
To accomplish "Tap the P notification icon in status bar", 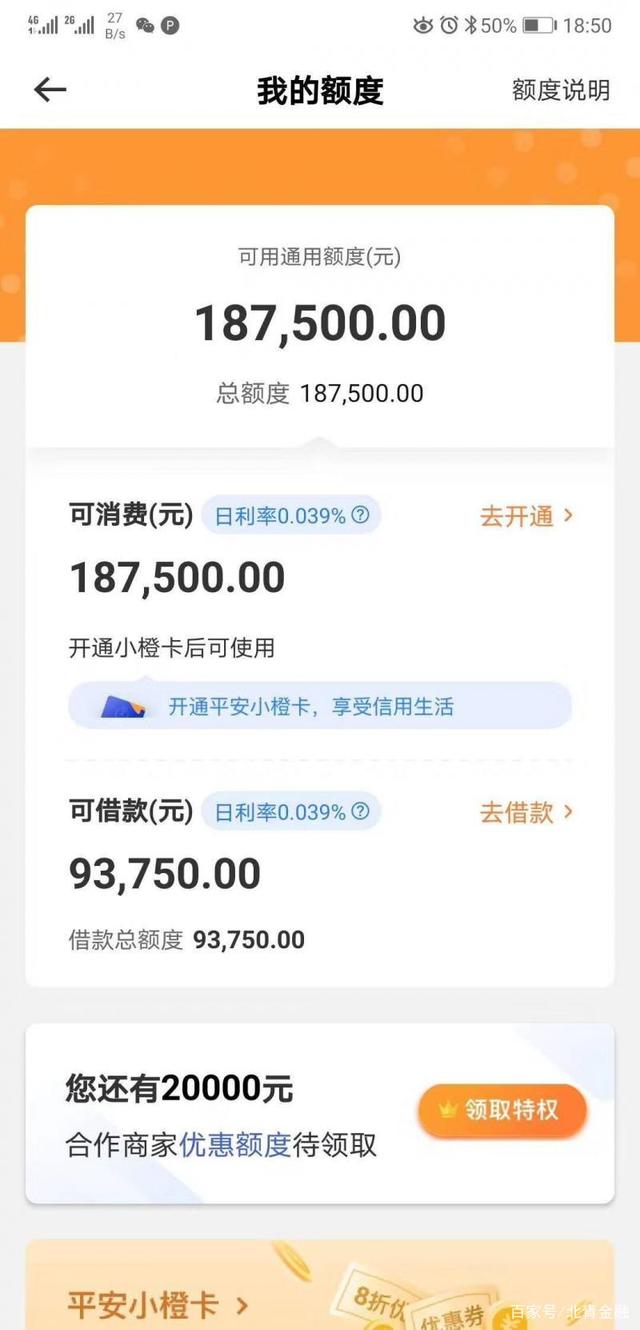I will pyautogui.click(x=168, y=25).
